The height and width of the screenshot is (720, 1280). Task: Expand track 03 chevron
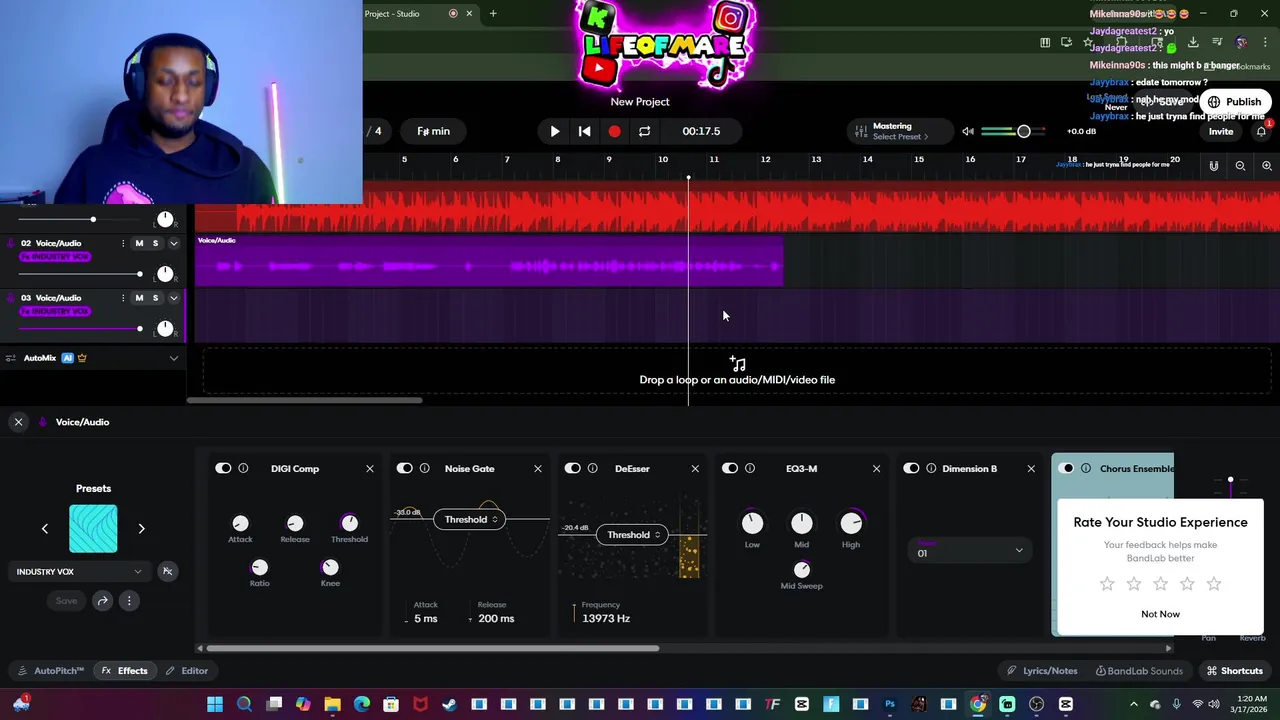point(173,298)
